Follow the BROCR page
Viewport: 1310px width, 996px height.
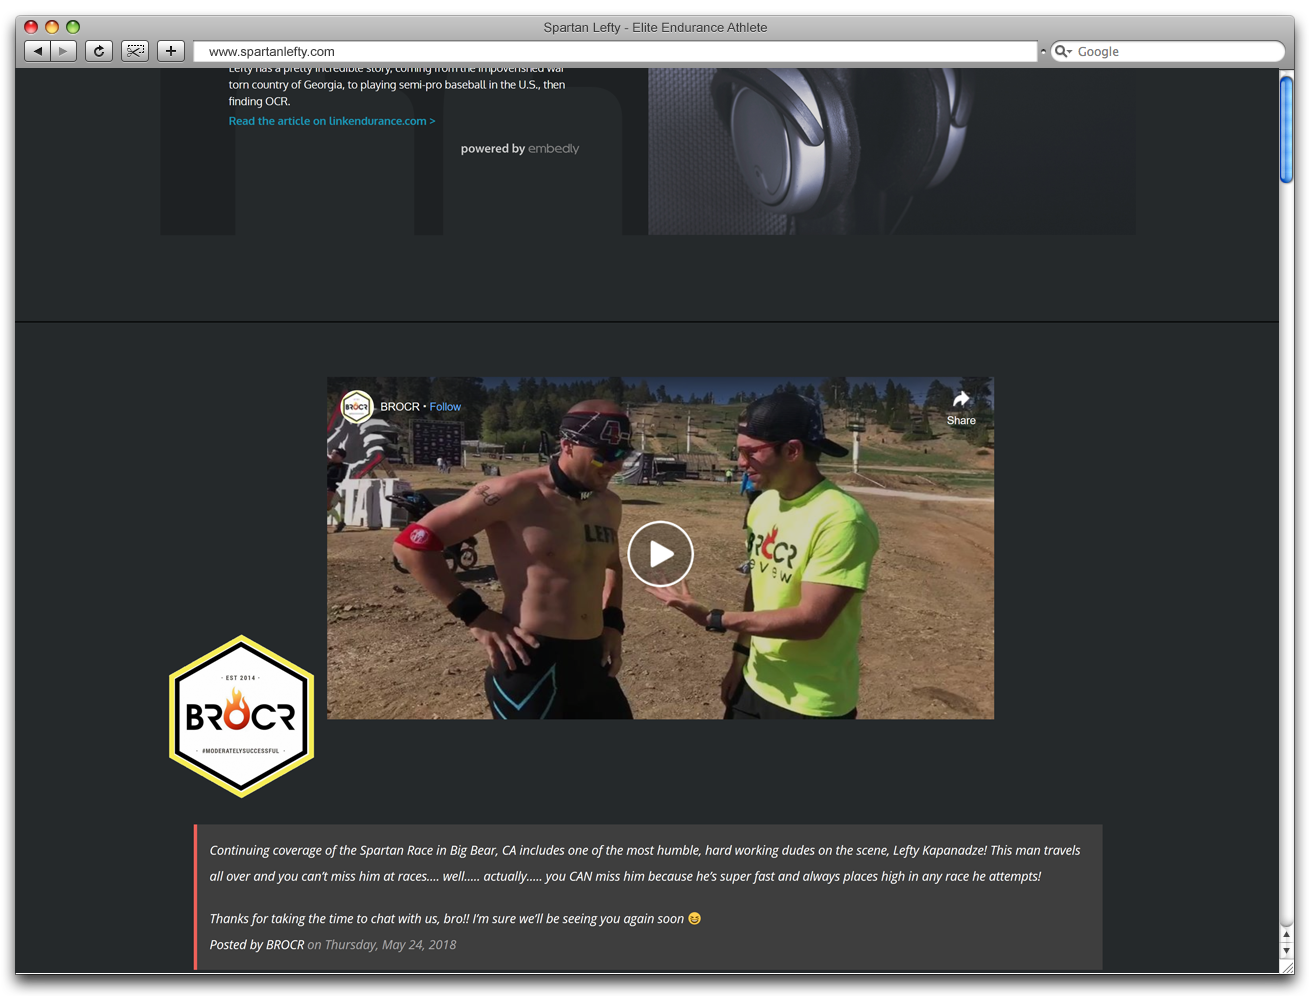click(x=445, y=407)
